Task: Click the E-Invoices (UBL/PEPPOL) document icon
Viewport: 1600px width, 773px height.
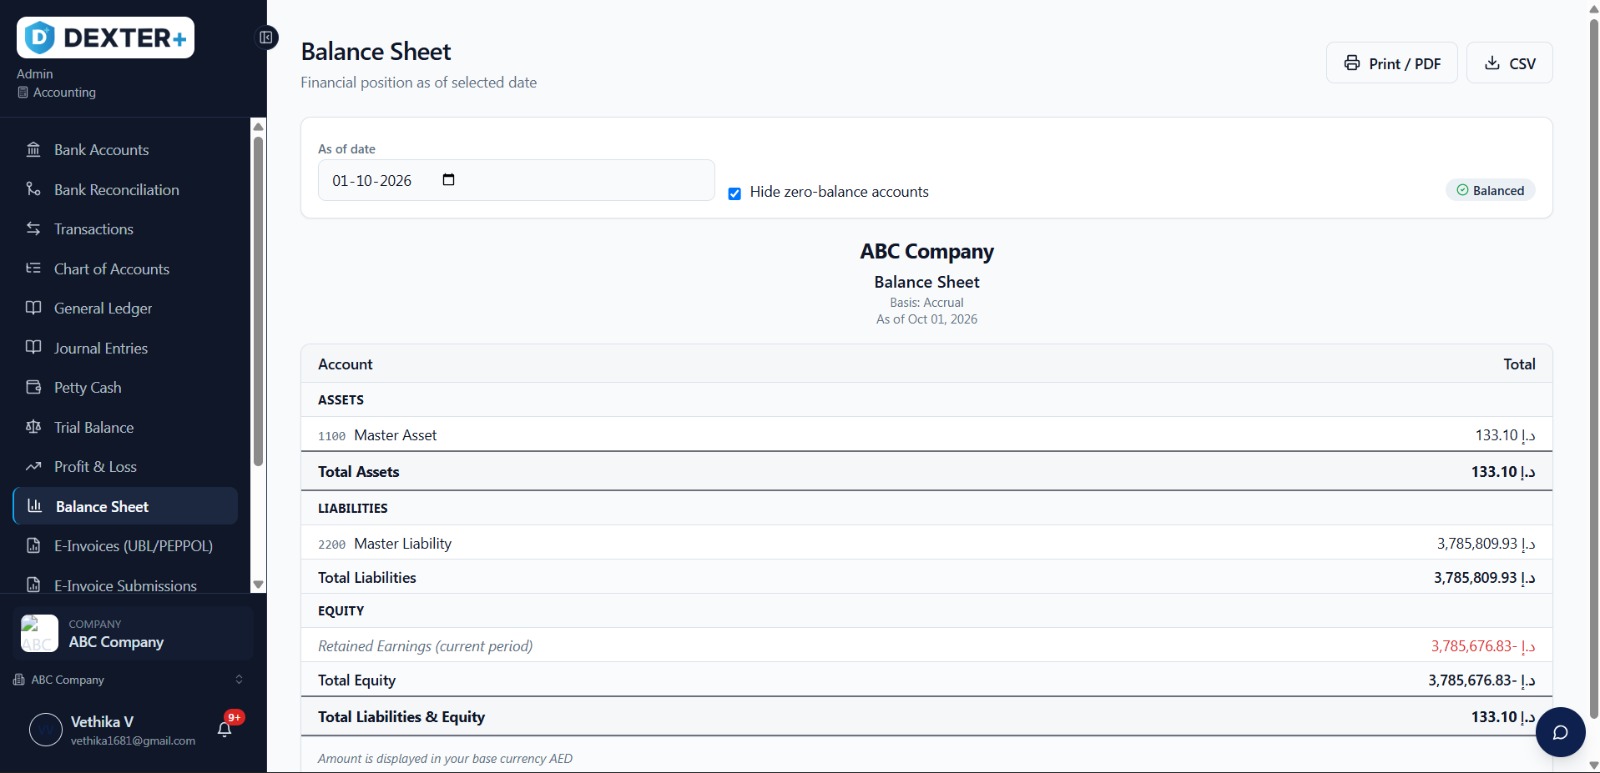Action: tap(34, 546)
